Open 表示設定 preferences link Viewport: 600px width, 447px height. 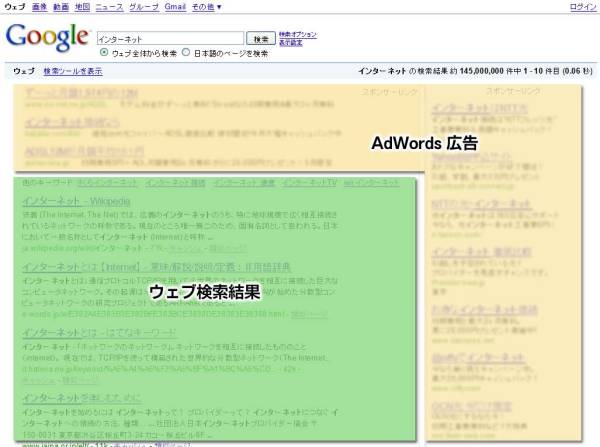click(290, 42)
